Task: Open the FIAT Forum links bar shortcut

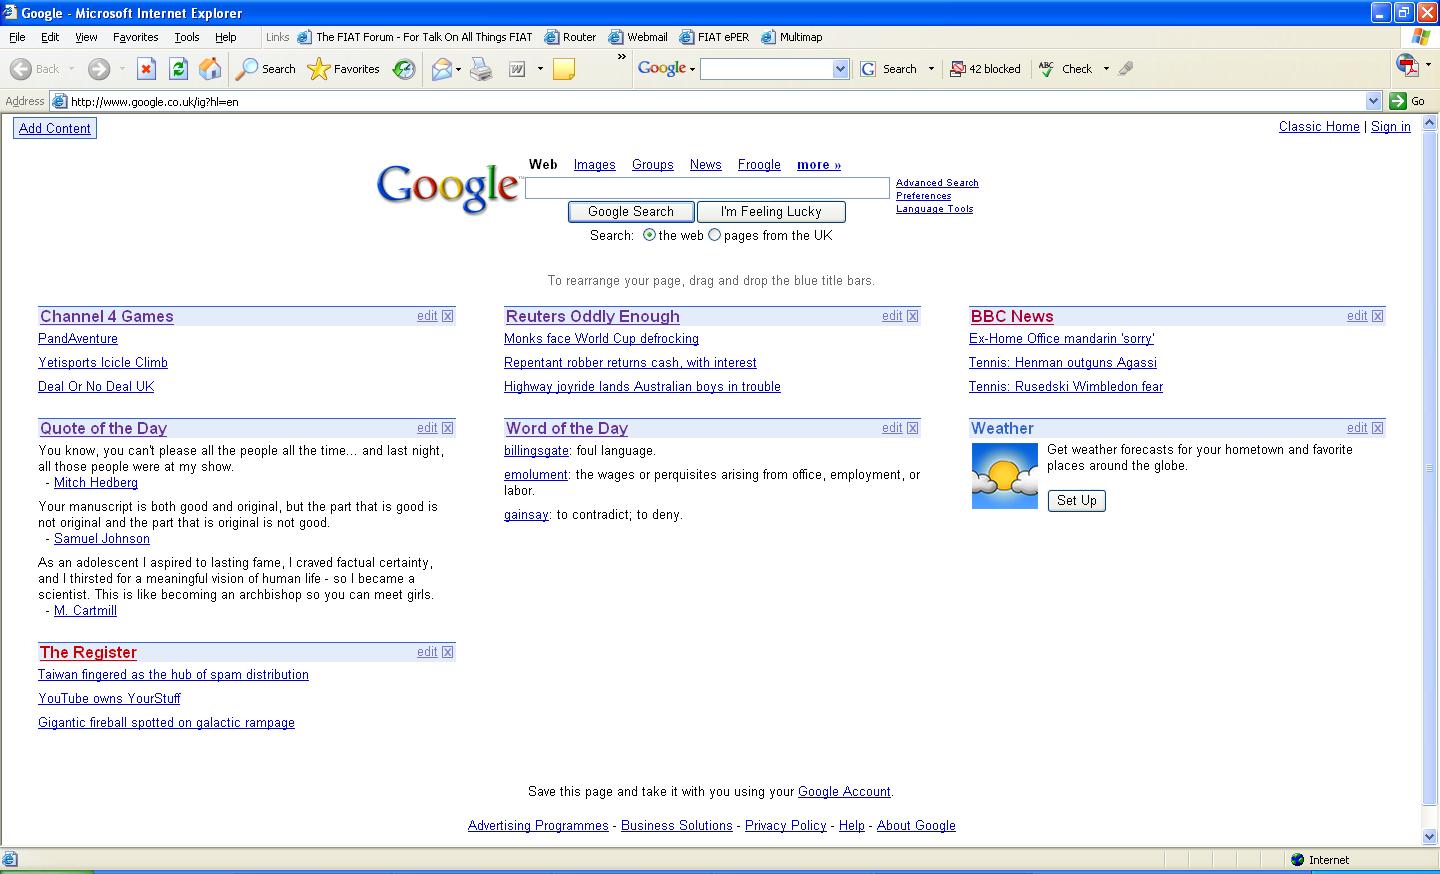Action: point(416,37)
